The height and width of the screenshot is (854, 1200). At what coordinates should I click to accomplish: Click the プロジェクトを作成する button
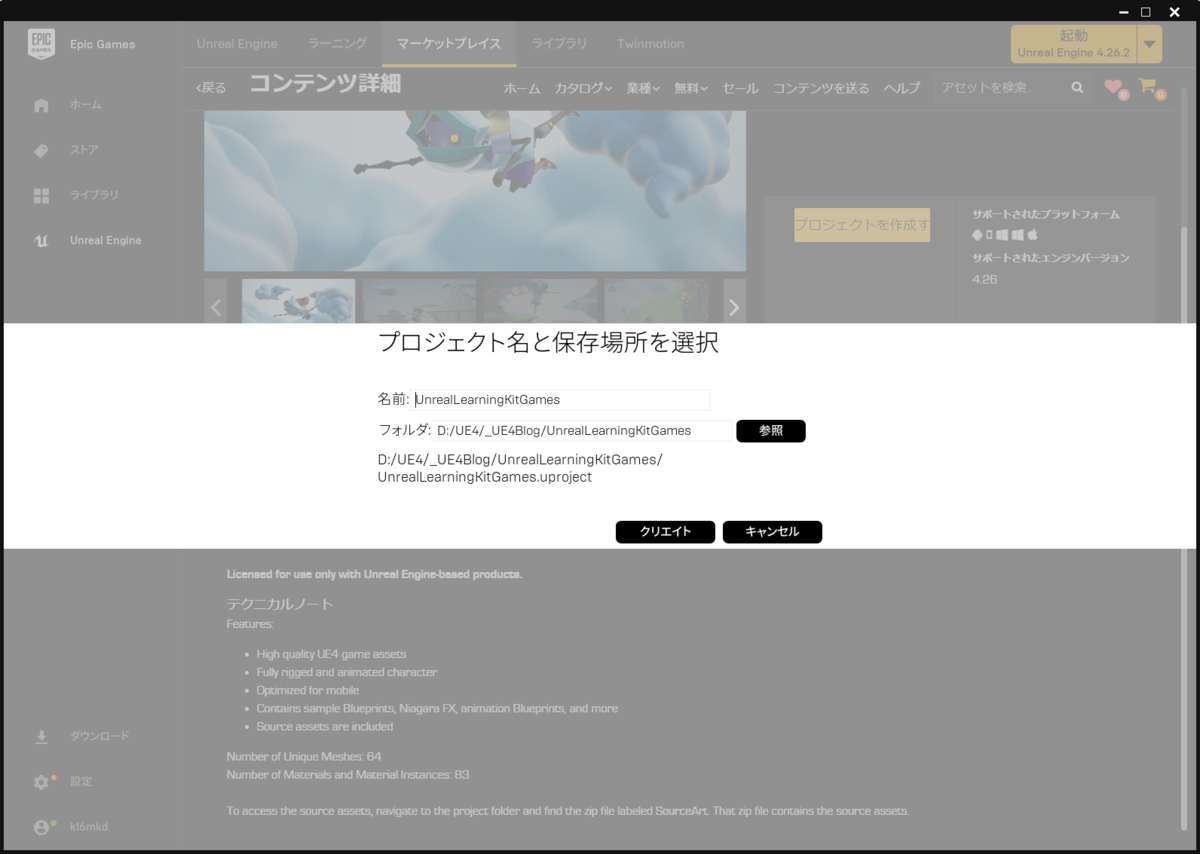tap(862, 225)
